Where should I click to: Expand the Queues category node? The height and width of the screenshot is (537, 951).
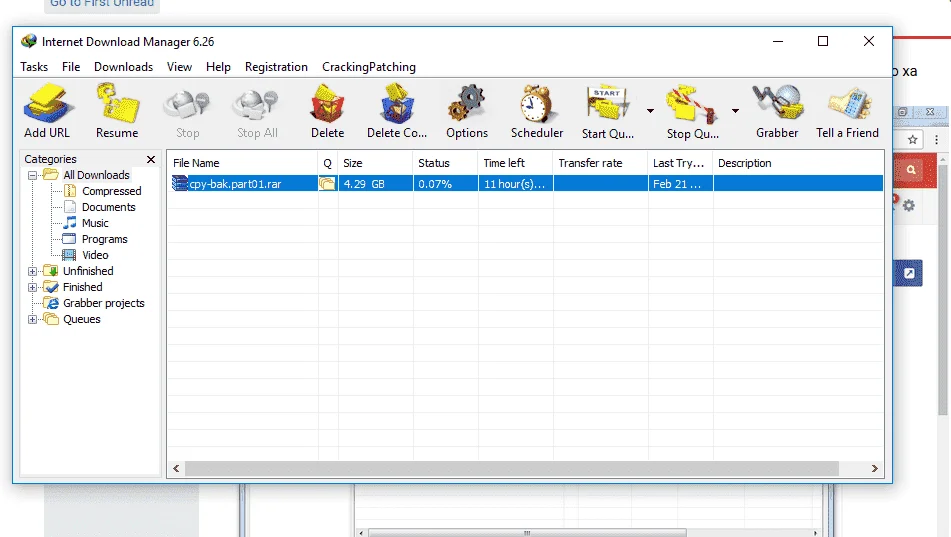[33, 319]
